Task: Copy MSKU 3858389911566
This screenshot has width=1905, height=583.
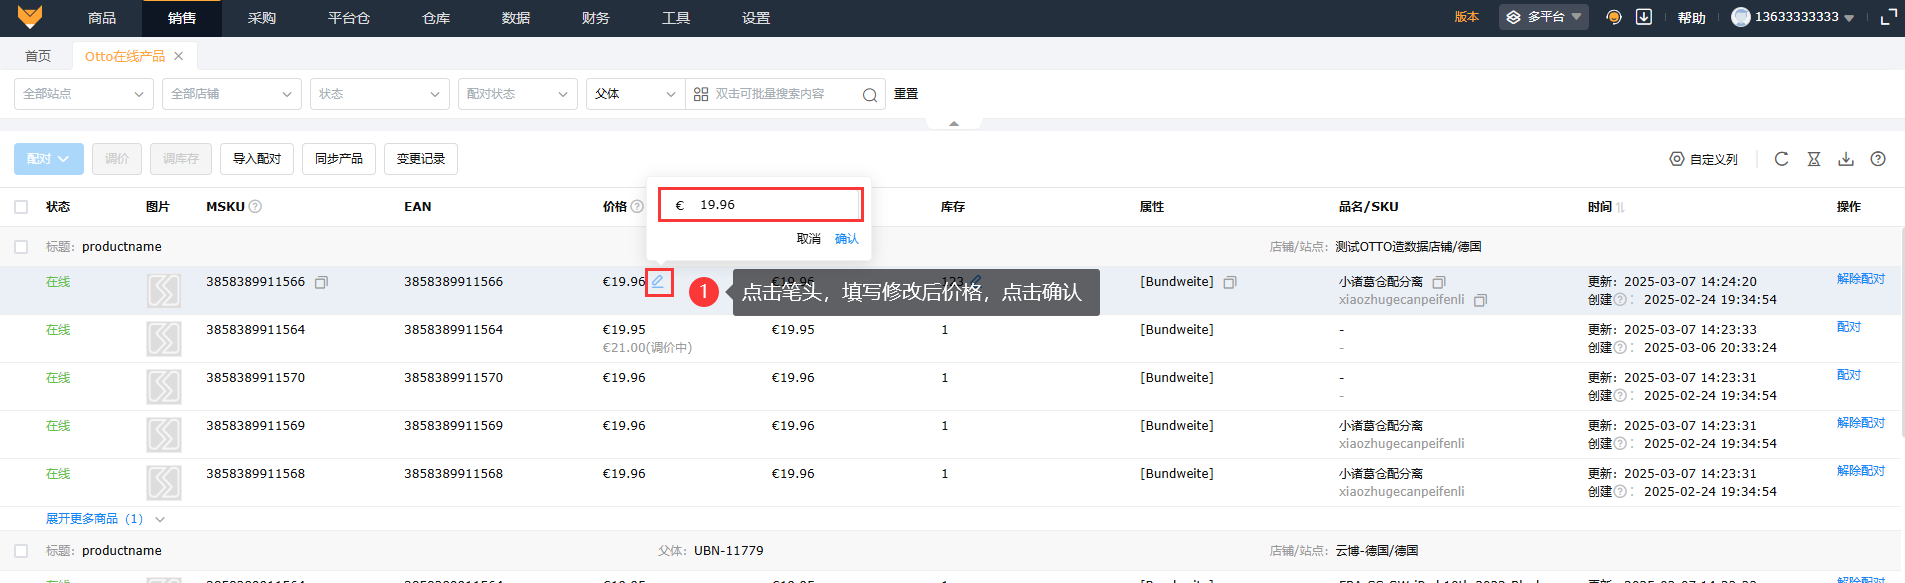Action: click(321, 283)
